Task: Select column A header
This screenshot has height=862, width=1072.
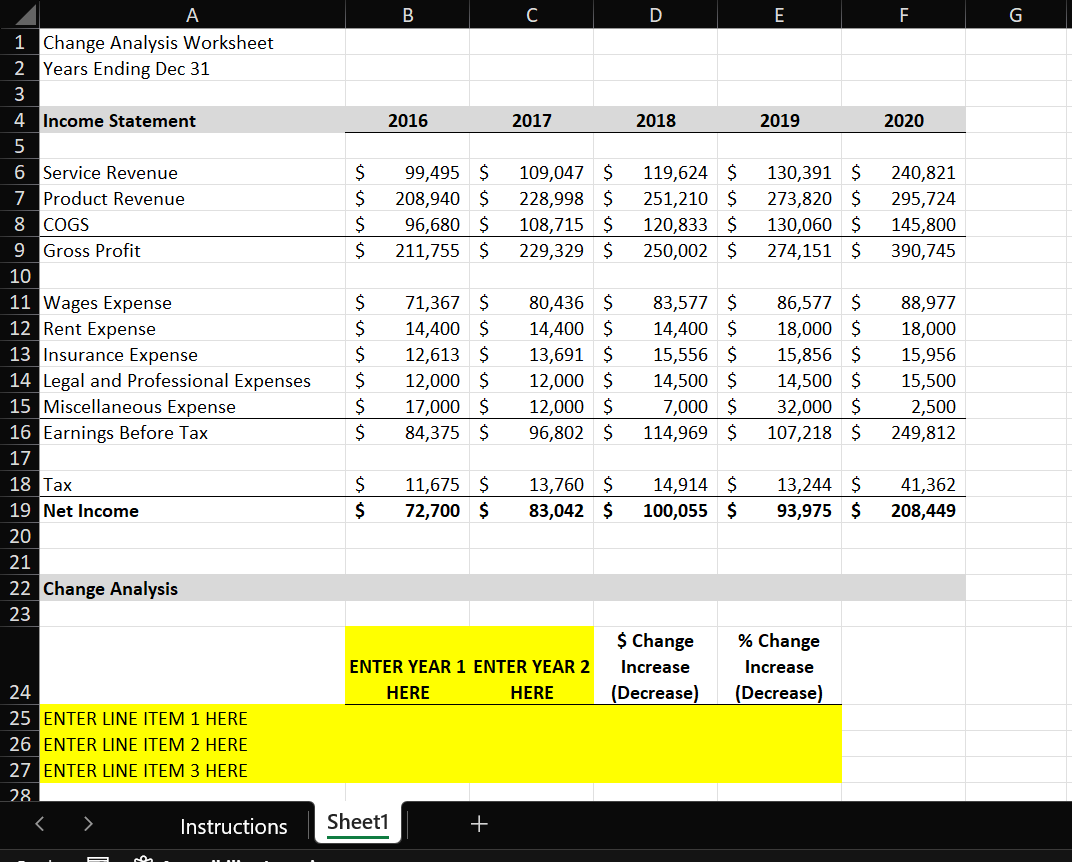Action: [x=192, y=14]
